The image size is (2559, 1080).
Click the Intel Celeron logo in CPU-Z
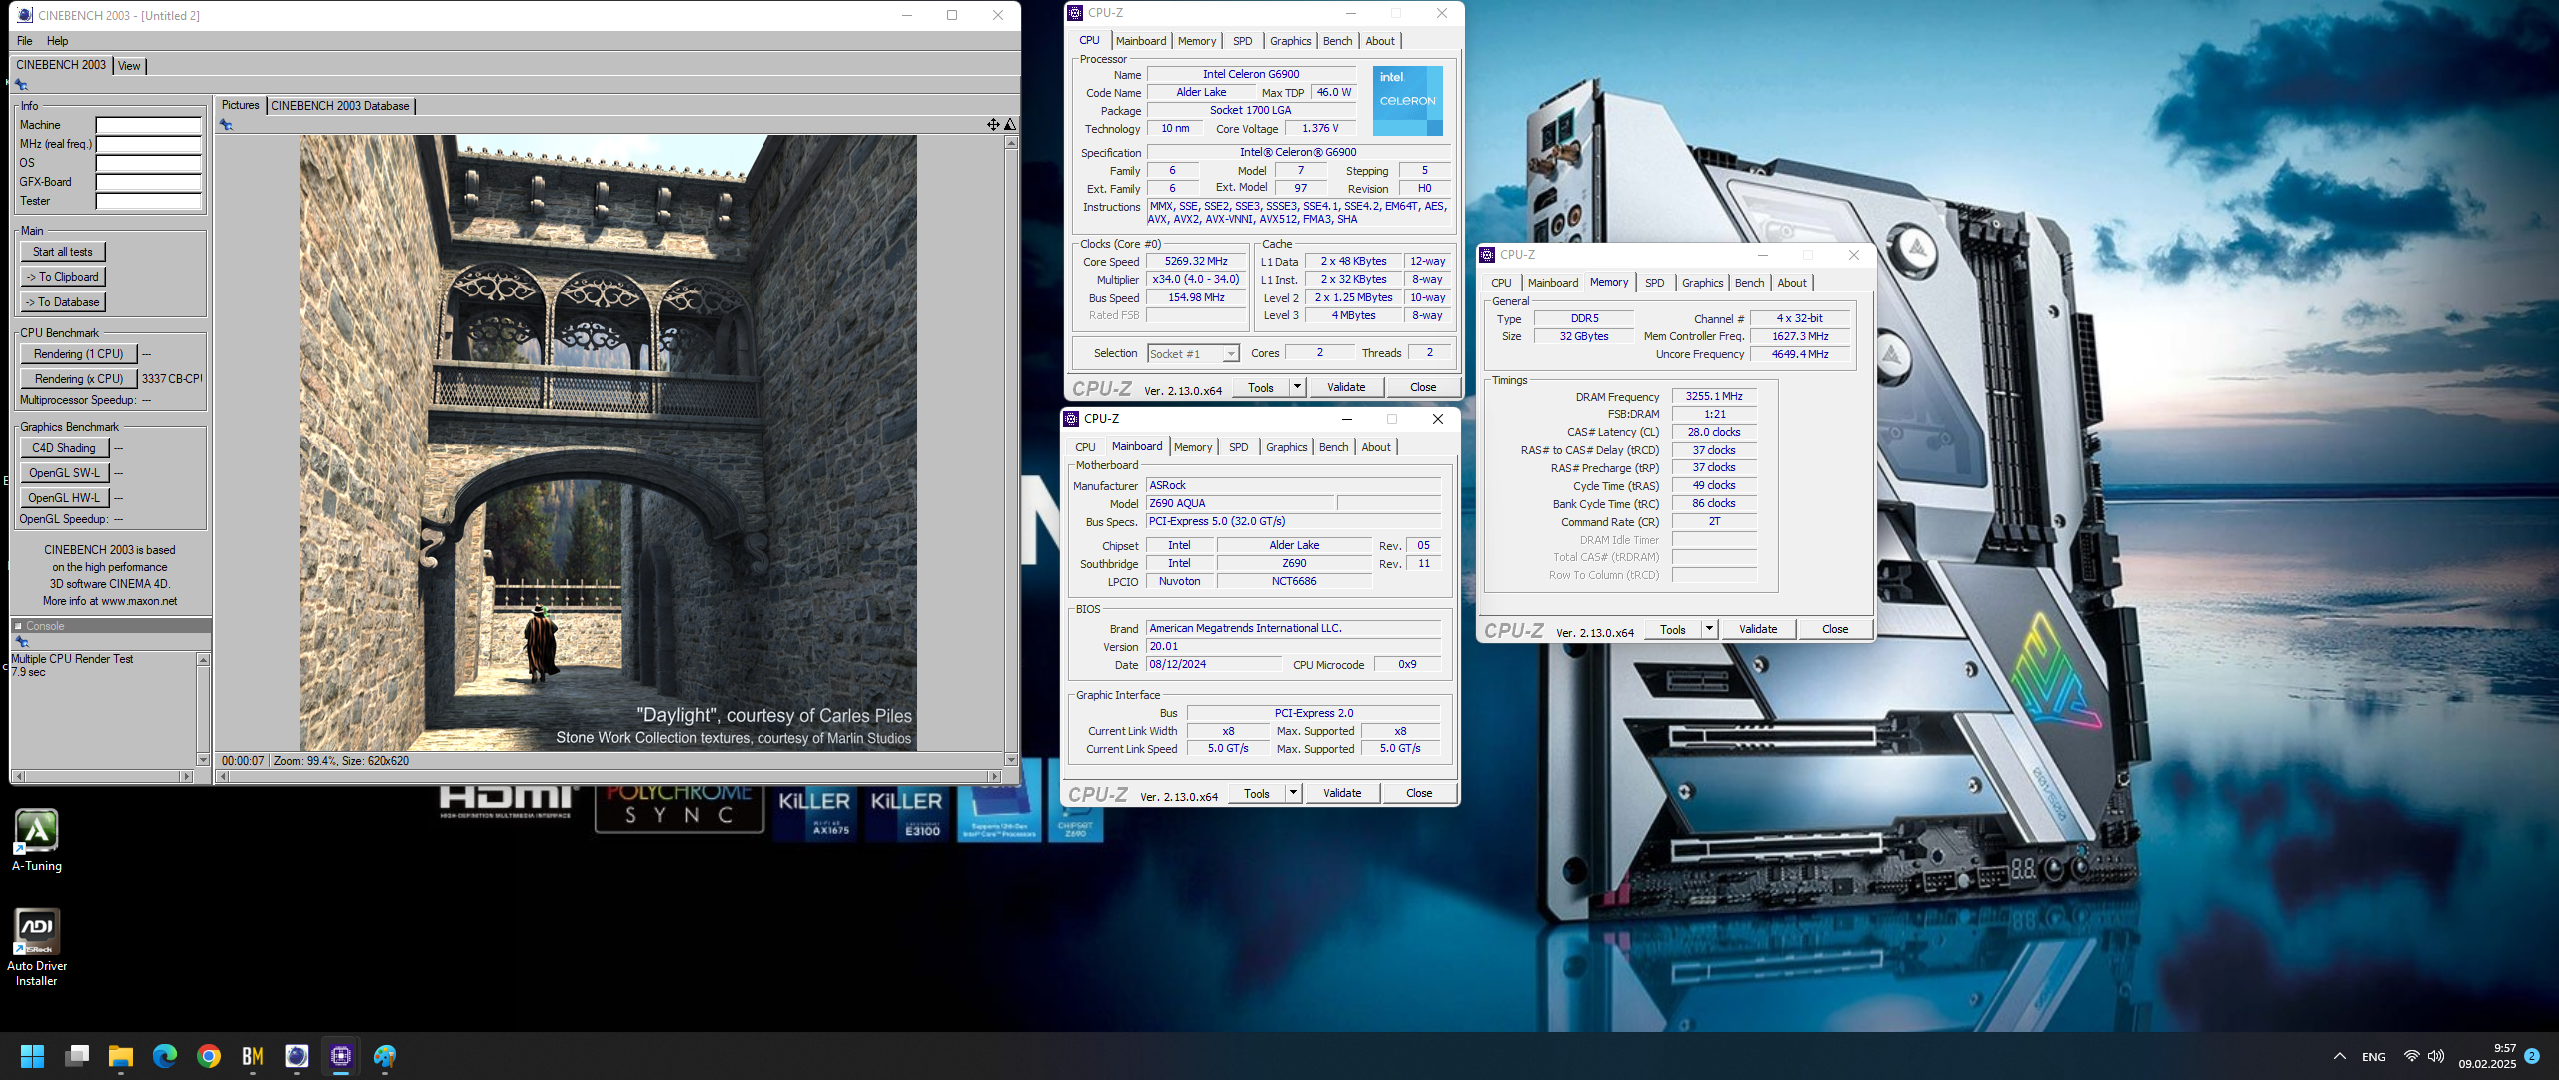point(1407,101)
